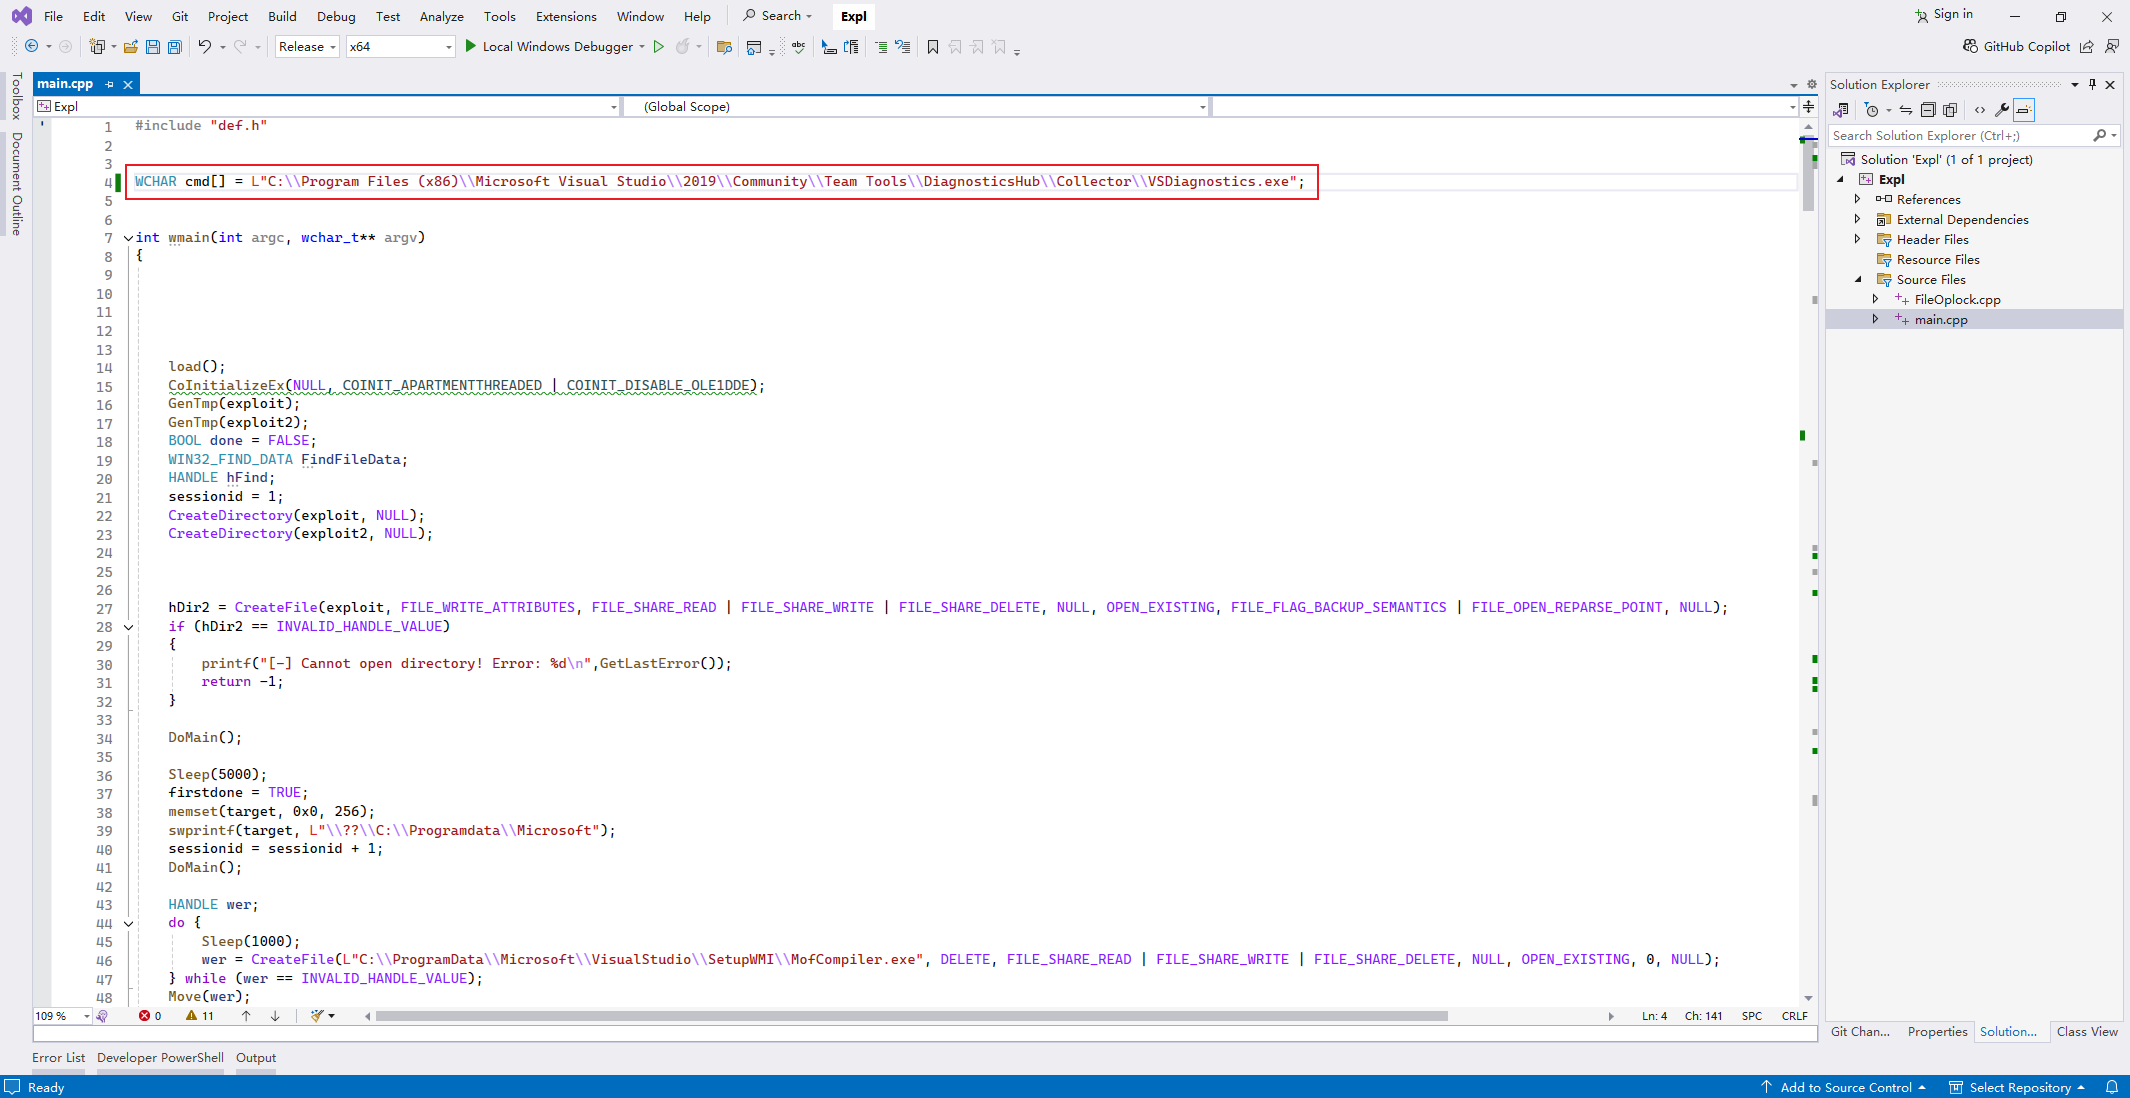Click the code cleanup broom icon
The width and height of the screenshot is (2130, 1098).
(317, 1016)
